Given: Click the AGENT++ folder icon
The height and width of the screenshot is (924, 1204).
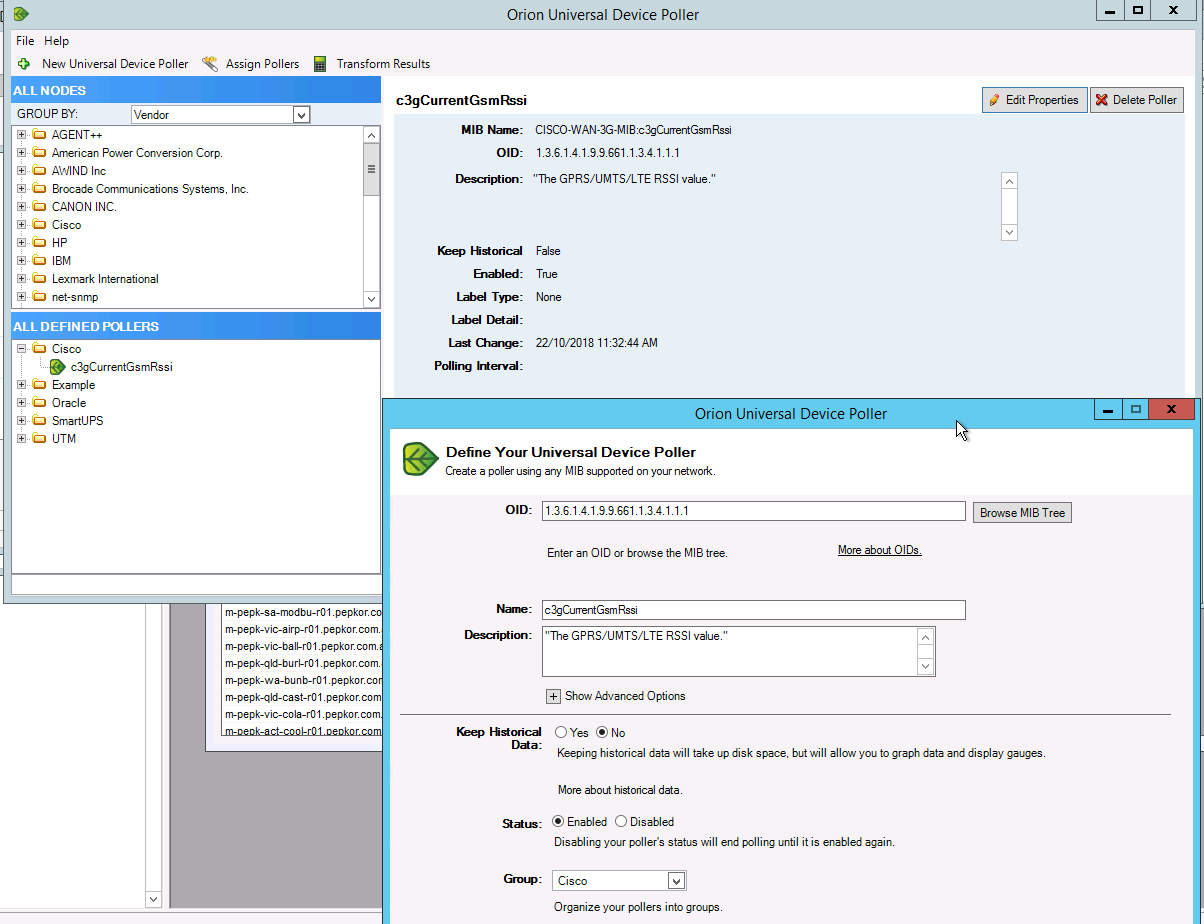Looking at the screenshot, I should 39,135.
